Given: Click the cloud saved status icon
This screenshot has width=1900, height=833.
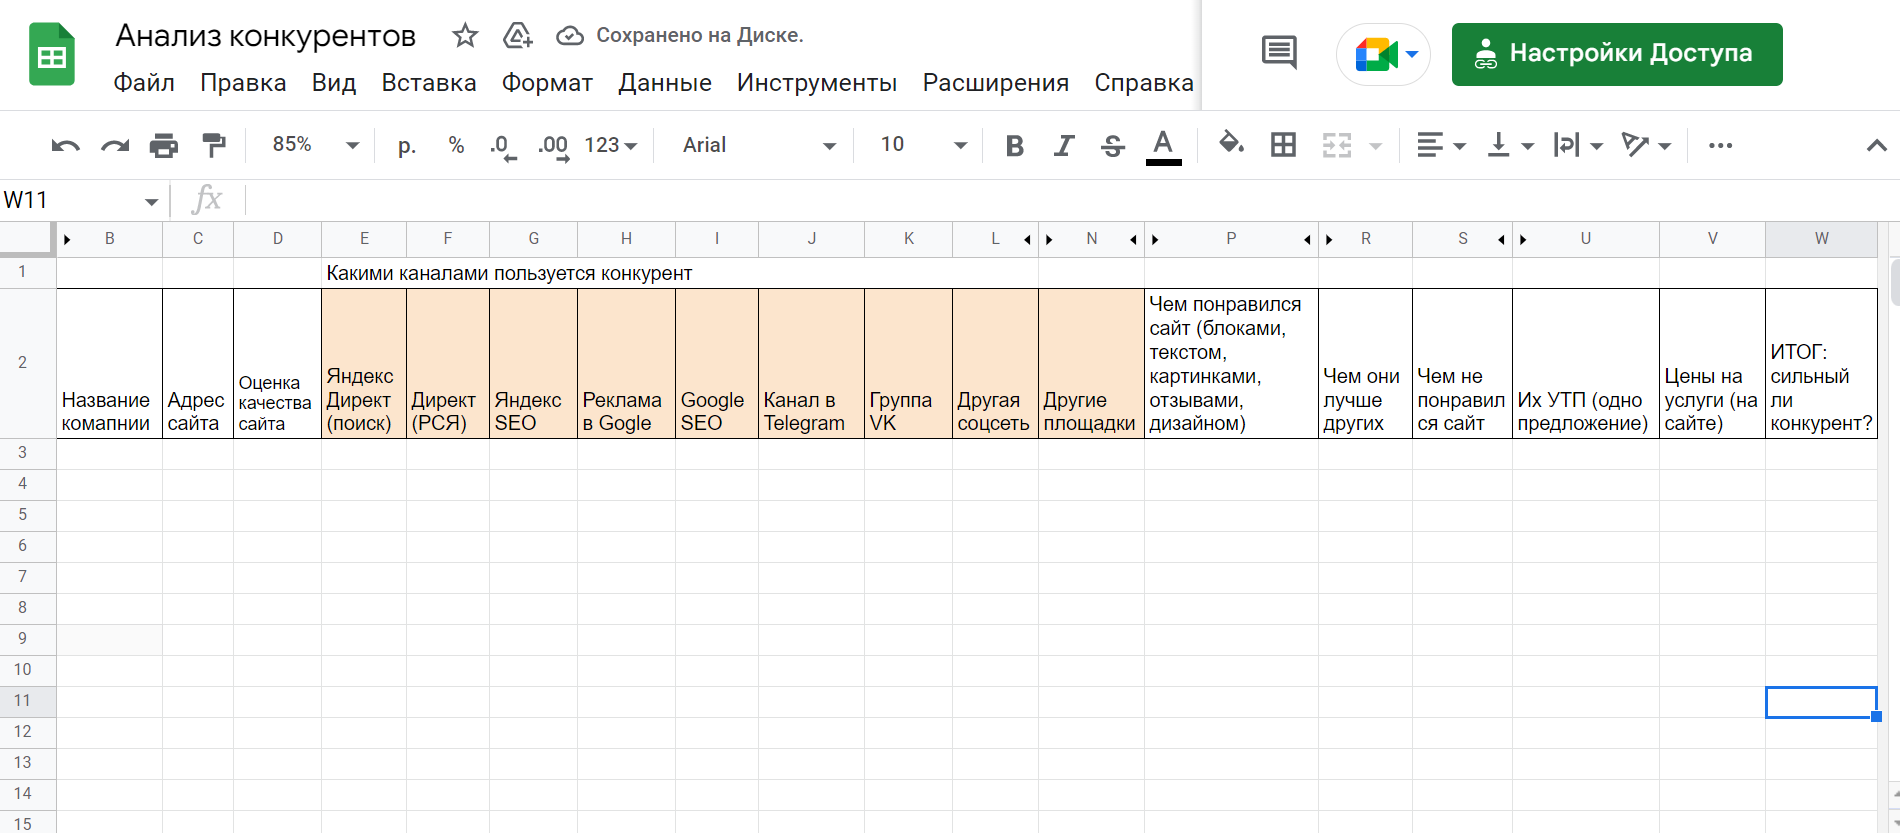Looking at the screenshot, I should (570, 36).
